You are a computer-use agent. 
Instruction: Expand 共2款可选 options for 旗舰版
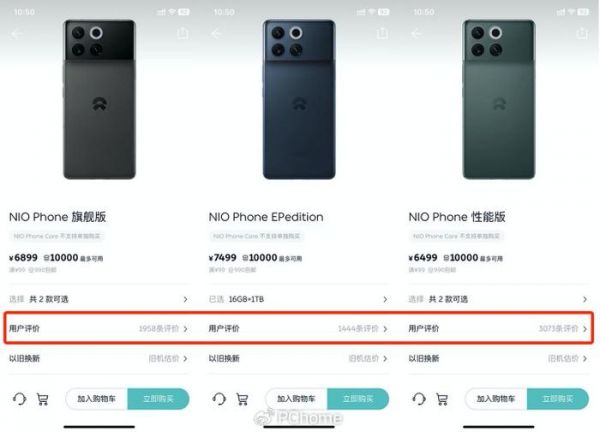tap(99, 299)
